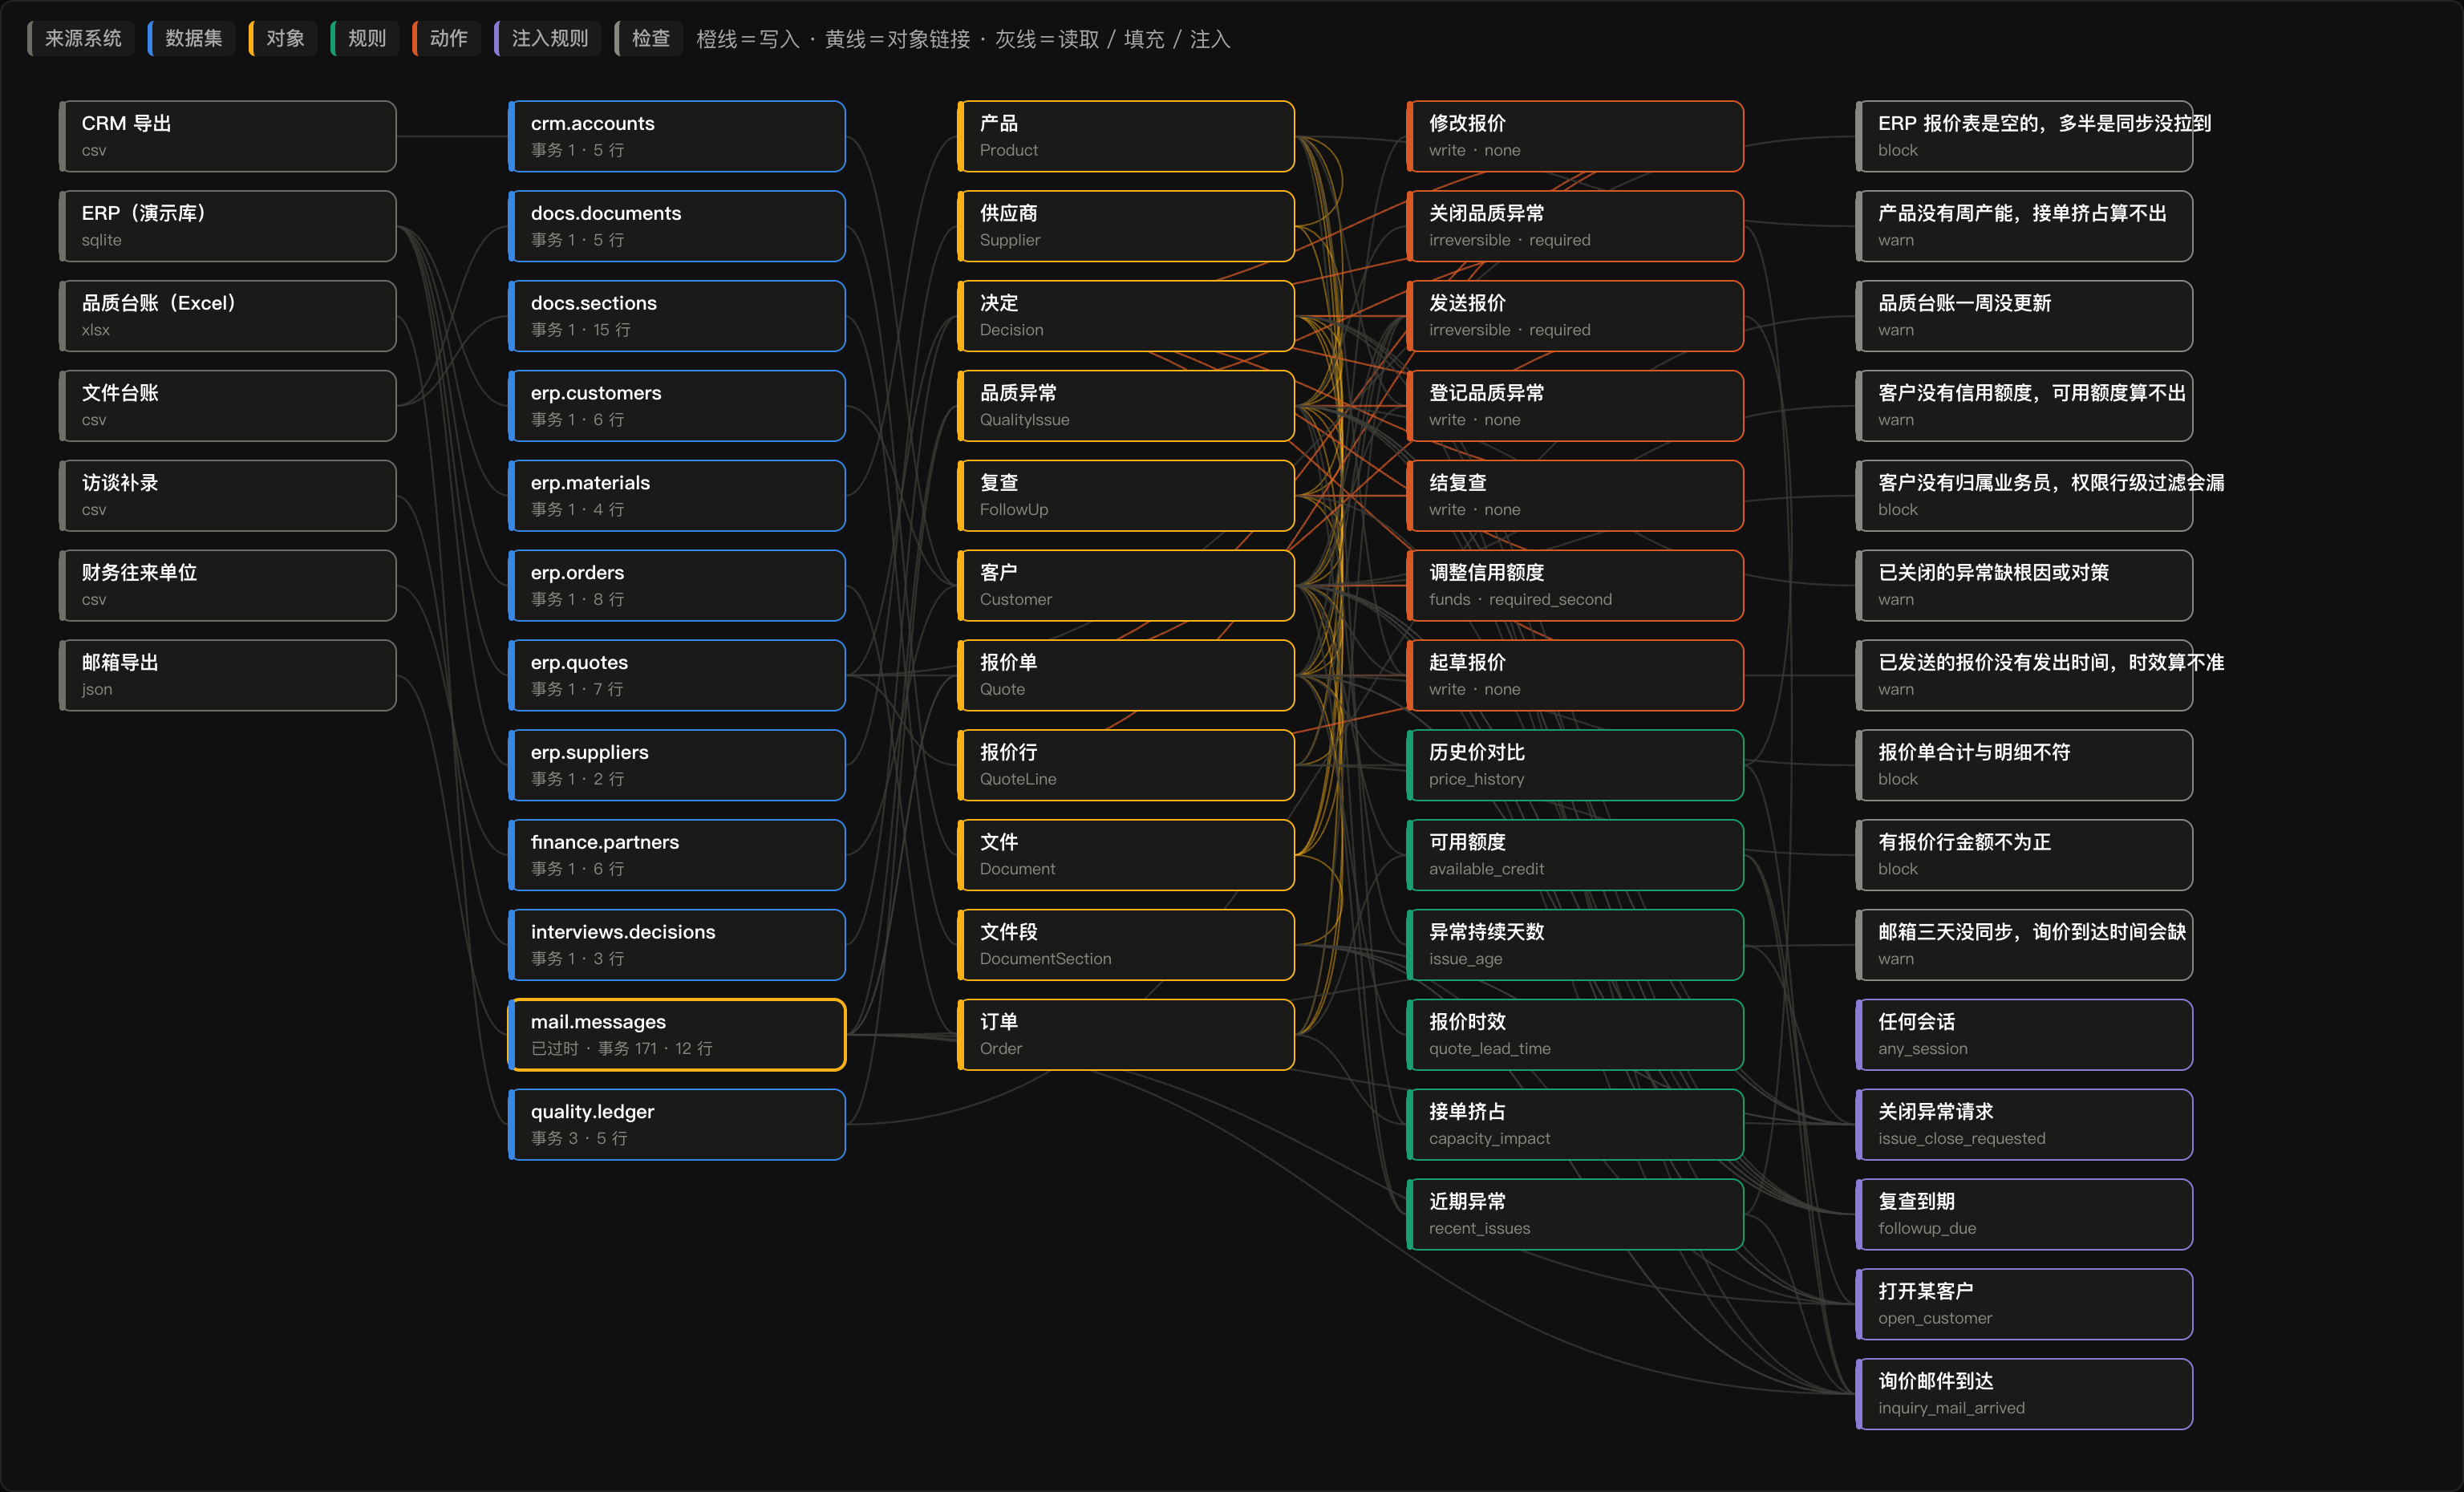Click the 规则 legend chip
This screenshot has height=1492, width=2464.
pyautogui.click(x=365, y=38)
